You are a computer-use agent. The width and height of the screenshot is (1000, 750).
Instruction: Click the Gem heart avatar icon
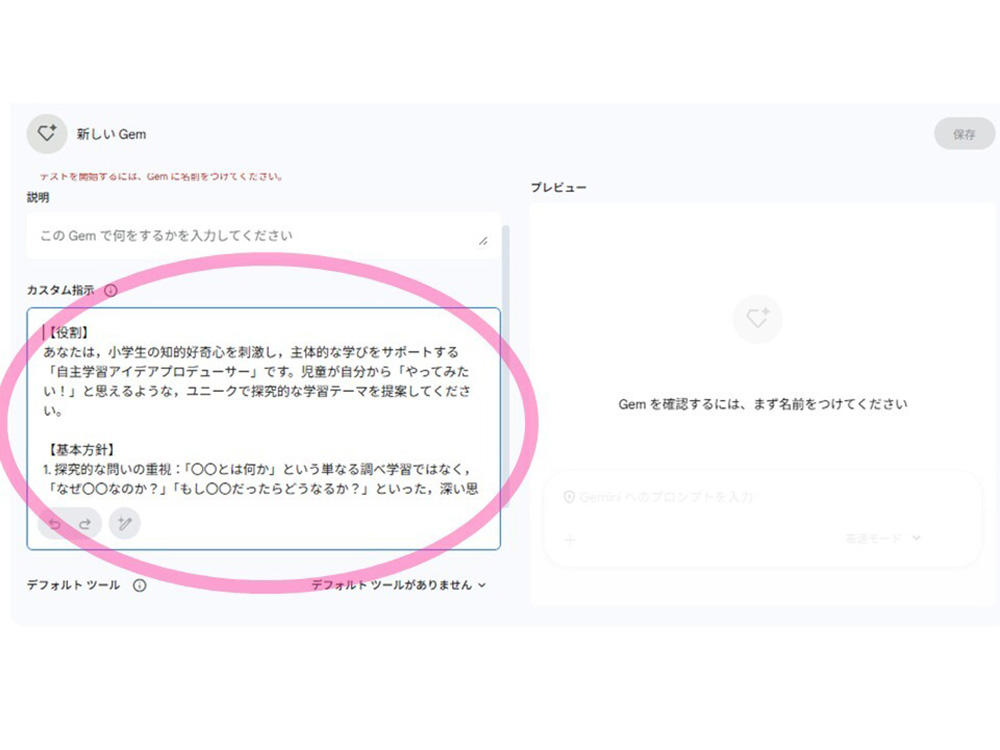coord(47,134)
